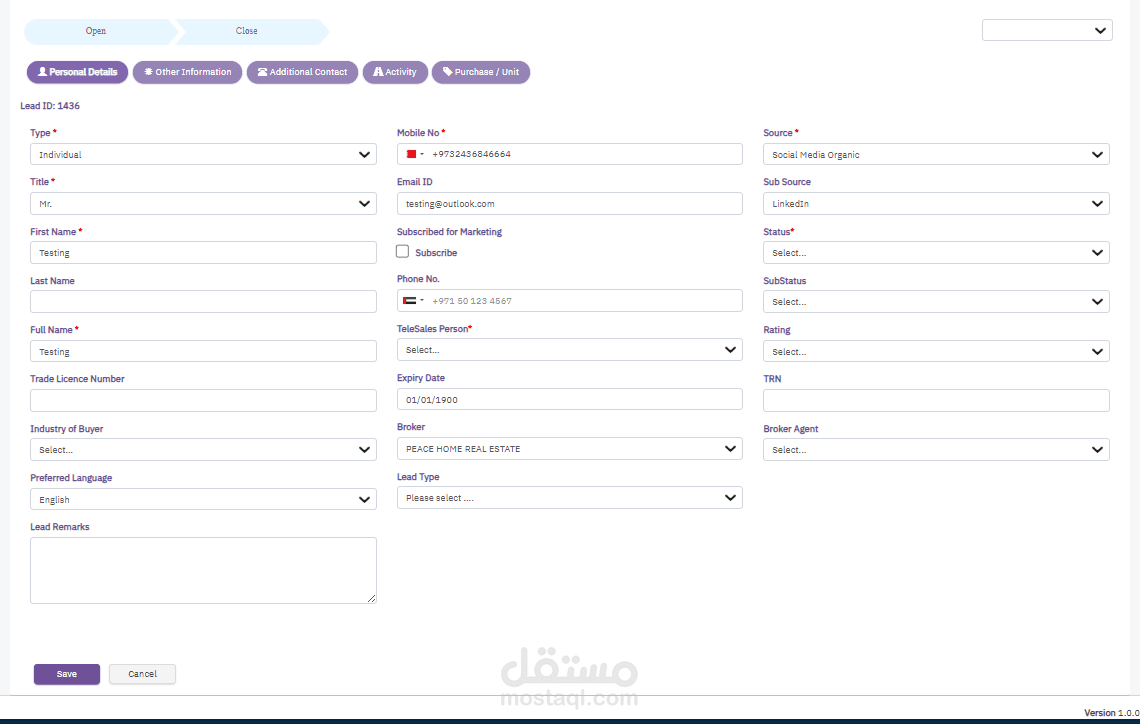The height and width of the screenshot is (724, 1140).
Task: Click the Save button
Action: click(x=67, y=674)
